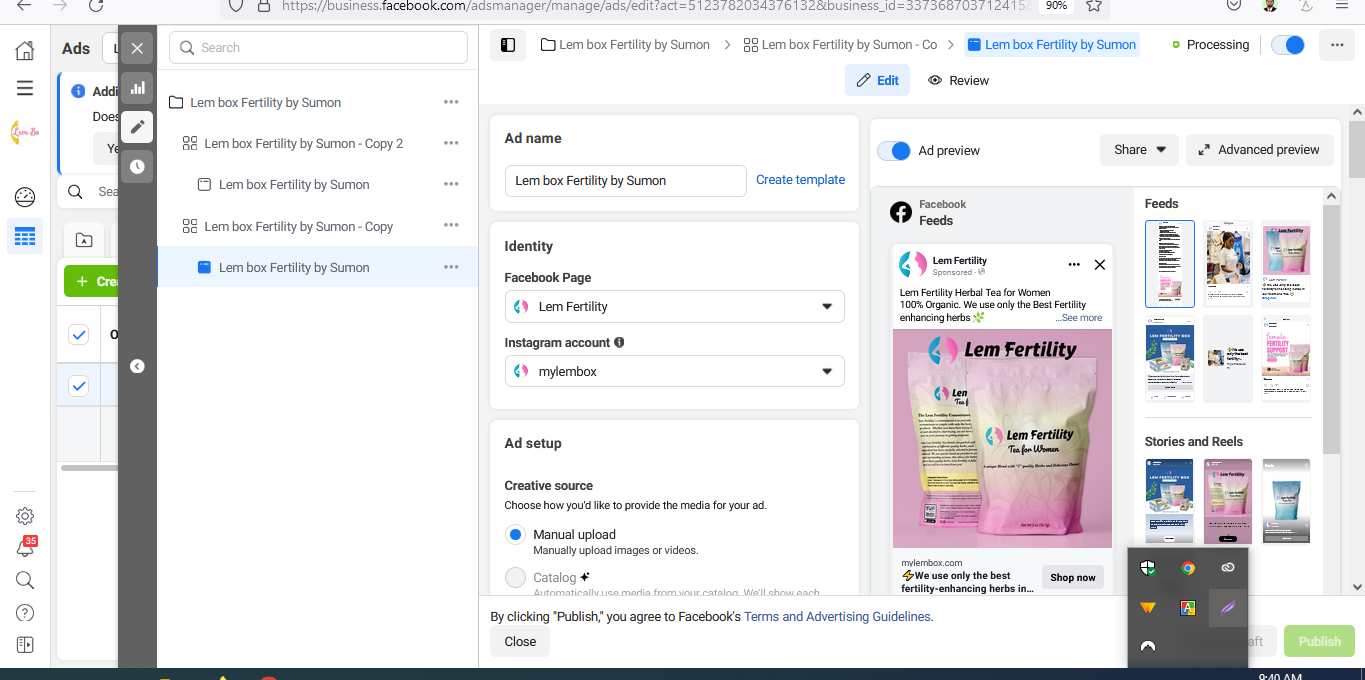Open options for ad set ending in - Copy
The height and width of the screenshot is (680, 1365).
pos(451,226)
